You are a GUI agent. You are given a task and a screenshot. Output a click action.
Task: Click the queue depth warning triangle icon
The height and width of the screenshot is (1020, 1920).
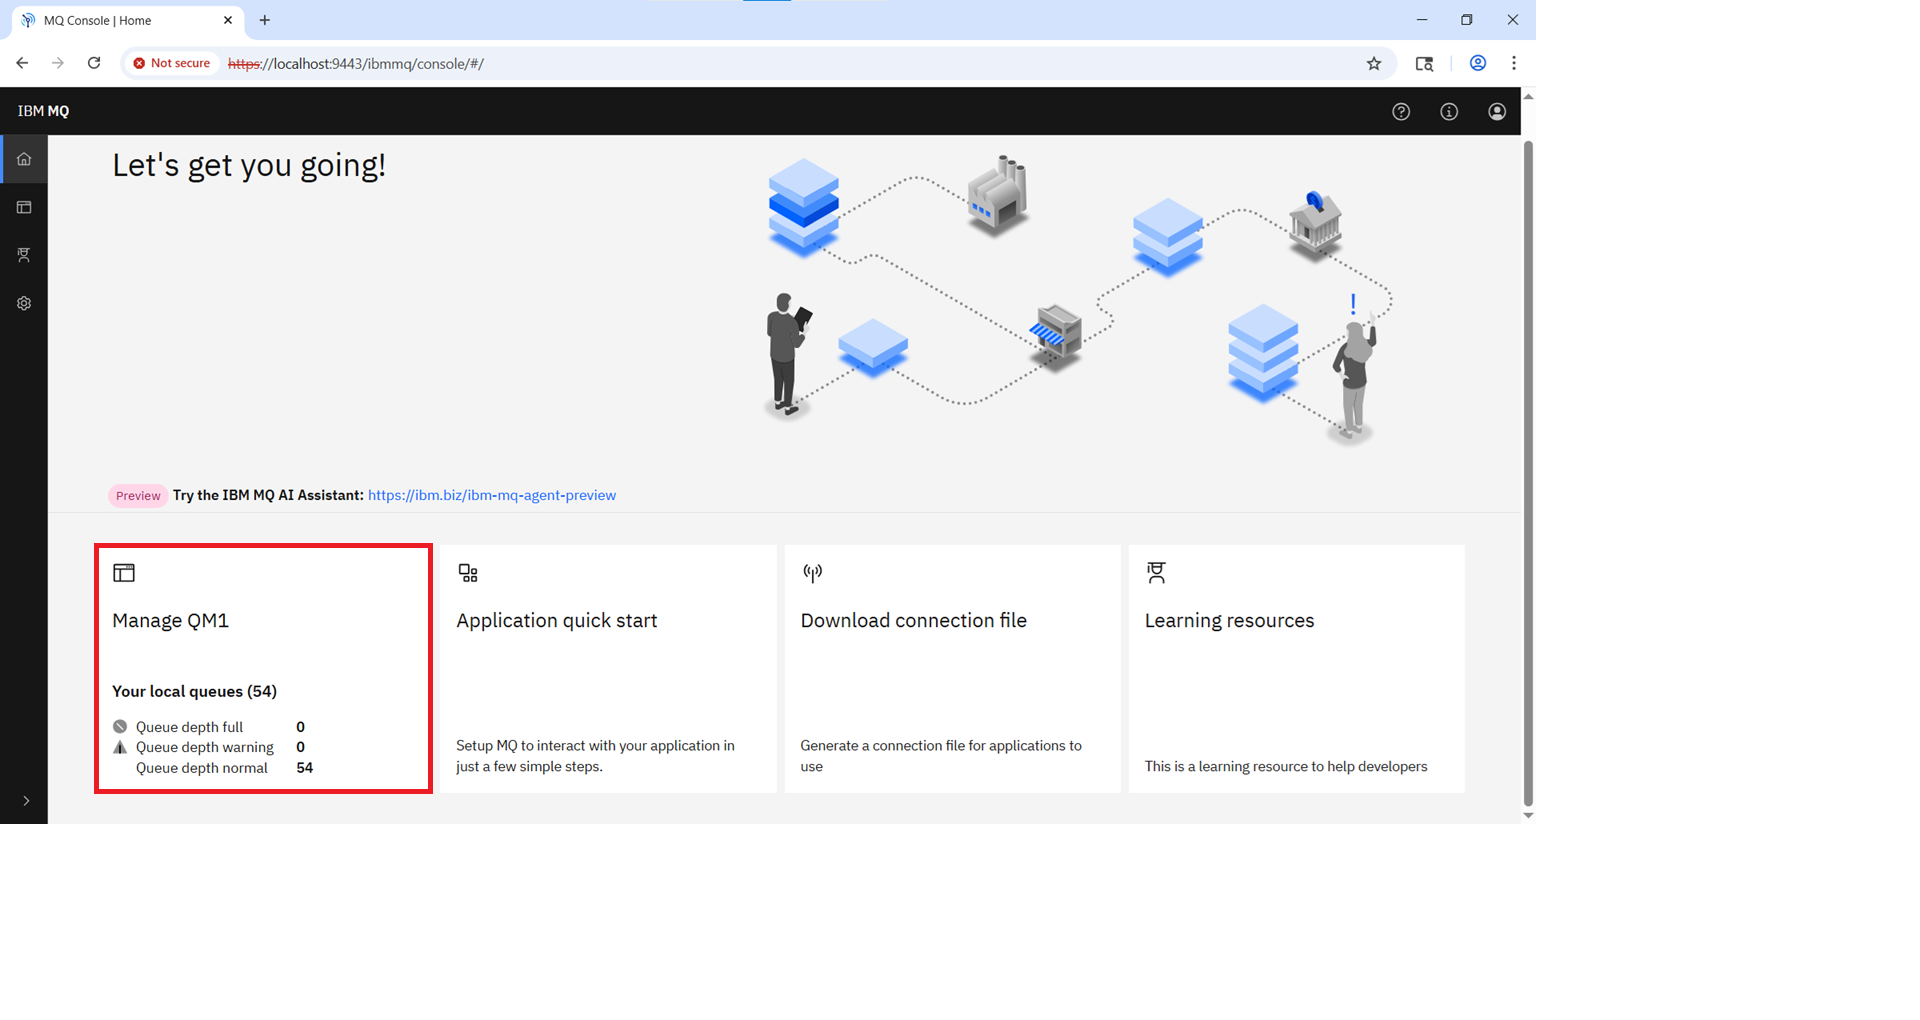pyautogui.click(x=120, y=747)
